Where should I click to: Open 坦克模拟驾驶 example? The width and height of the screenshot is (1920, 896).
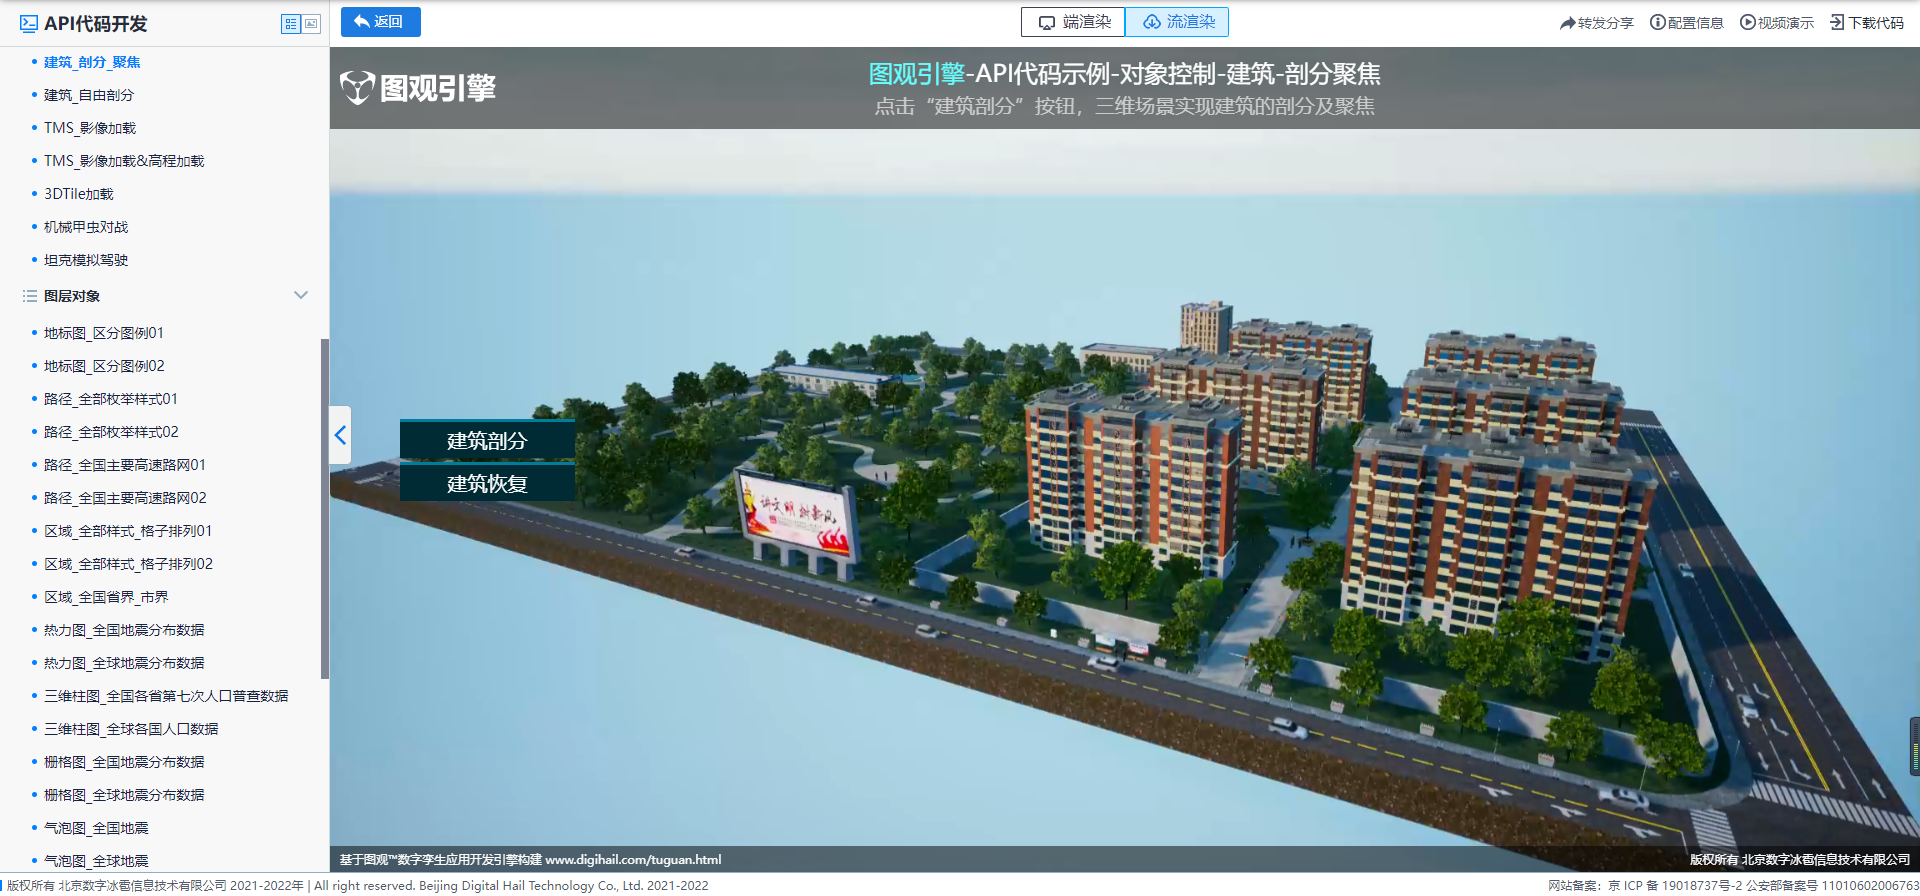86,260
